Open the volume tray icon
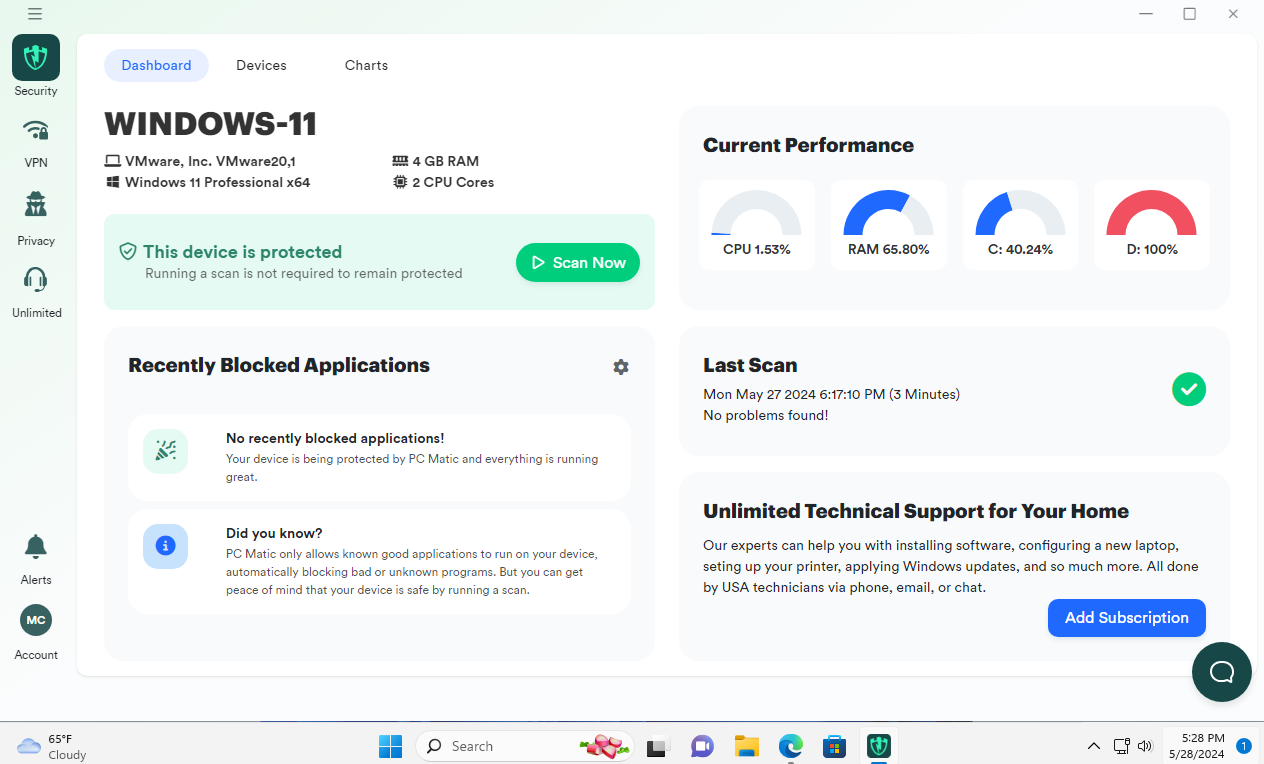1264x764 pixels. pos(1145,746)
